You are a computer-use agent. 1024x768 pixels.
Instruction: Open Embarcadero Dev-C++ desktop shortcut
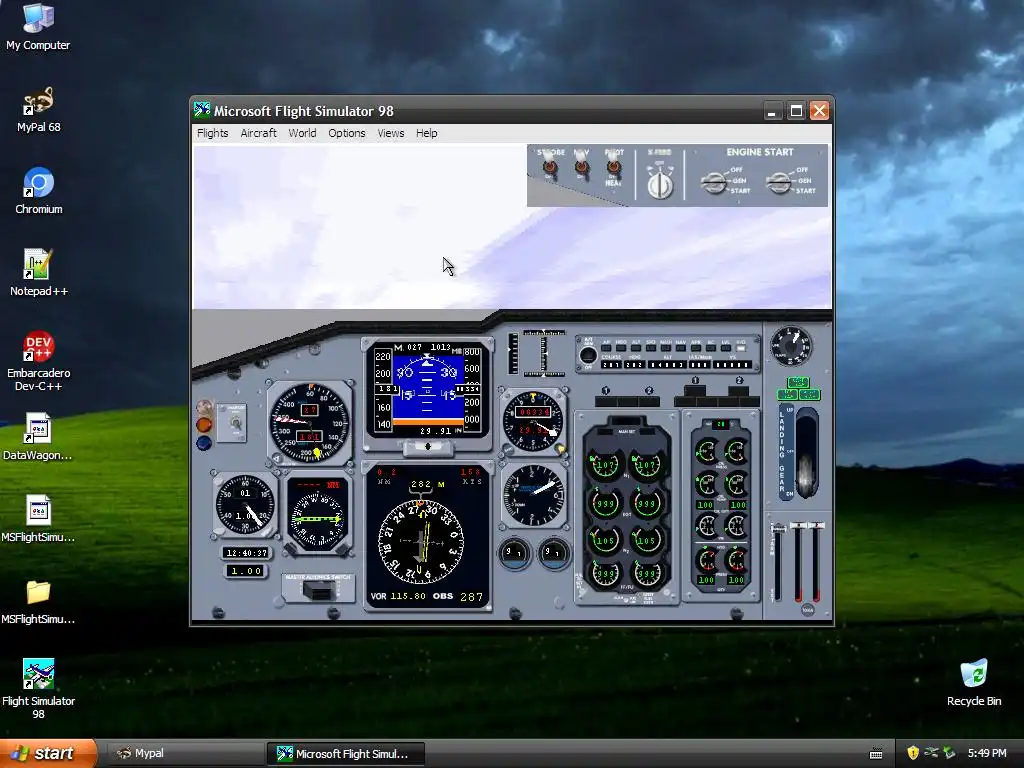click(39, 360)
